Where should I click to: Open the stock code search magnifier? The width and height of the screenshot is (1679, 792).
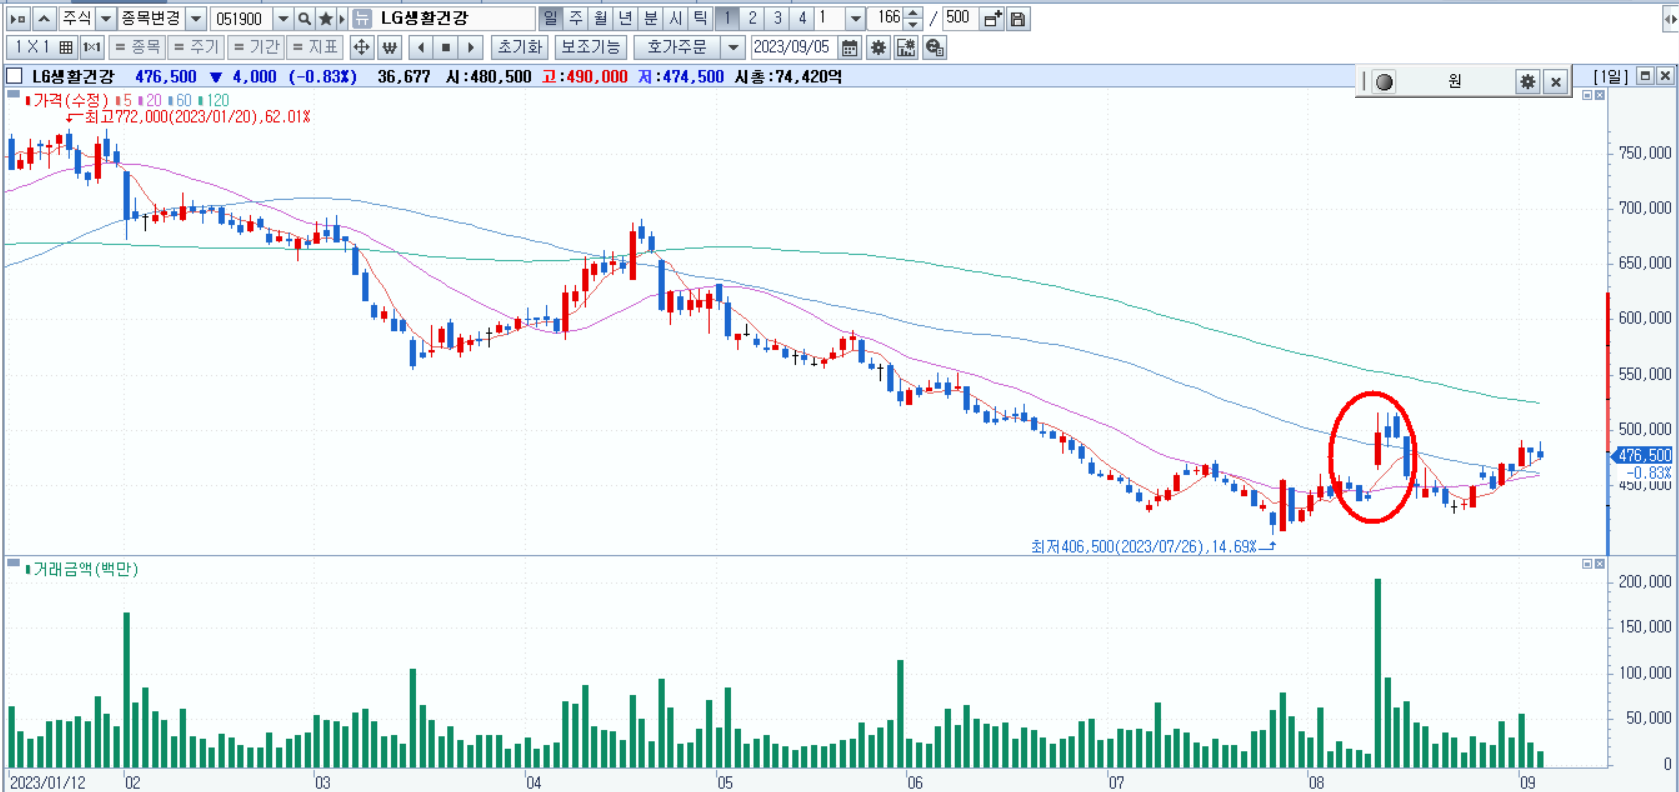tap(305, 18)
